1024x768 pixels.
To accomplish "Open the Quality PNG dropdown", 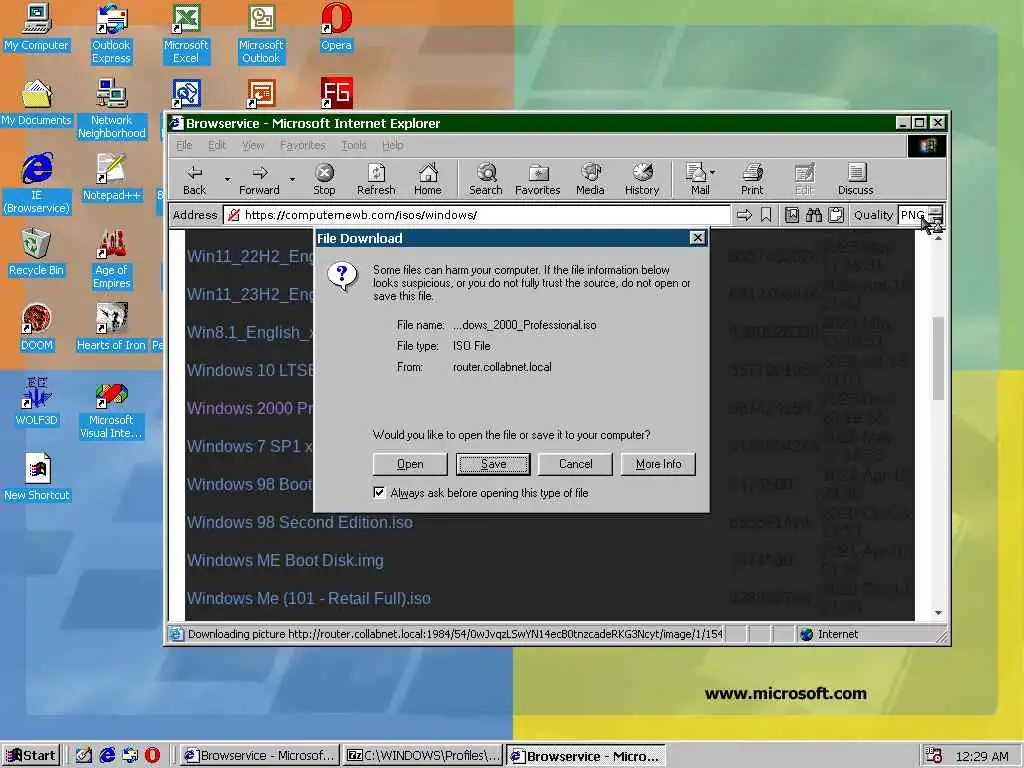I will 935,215.
